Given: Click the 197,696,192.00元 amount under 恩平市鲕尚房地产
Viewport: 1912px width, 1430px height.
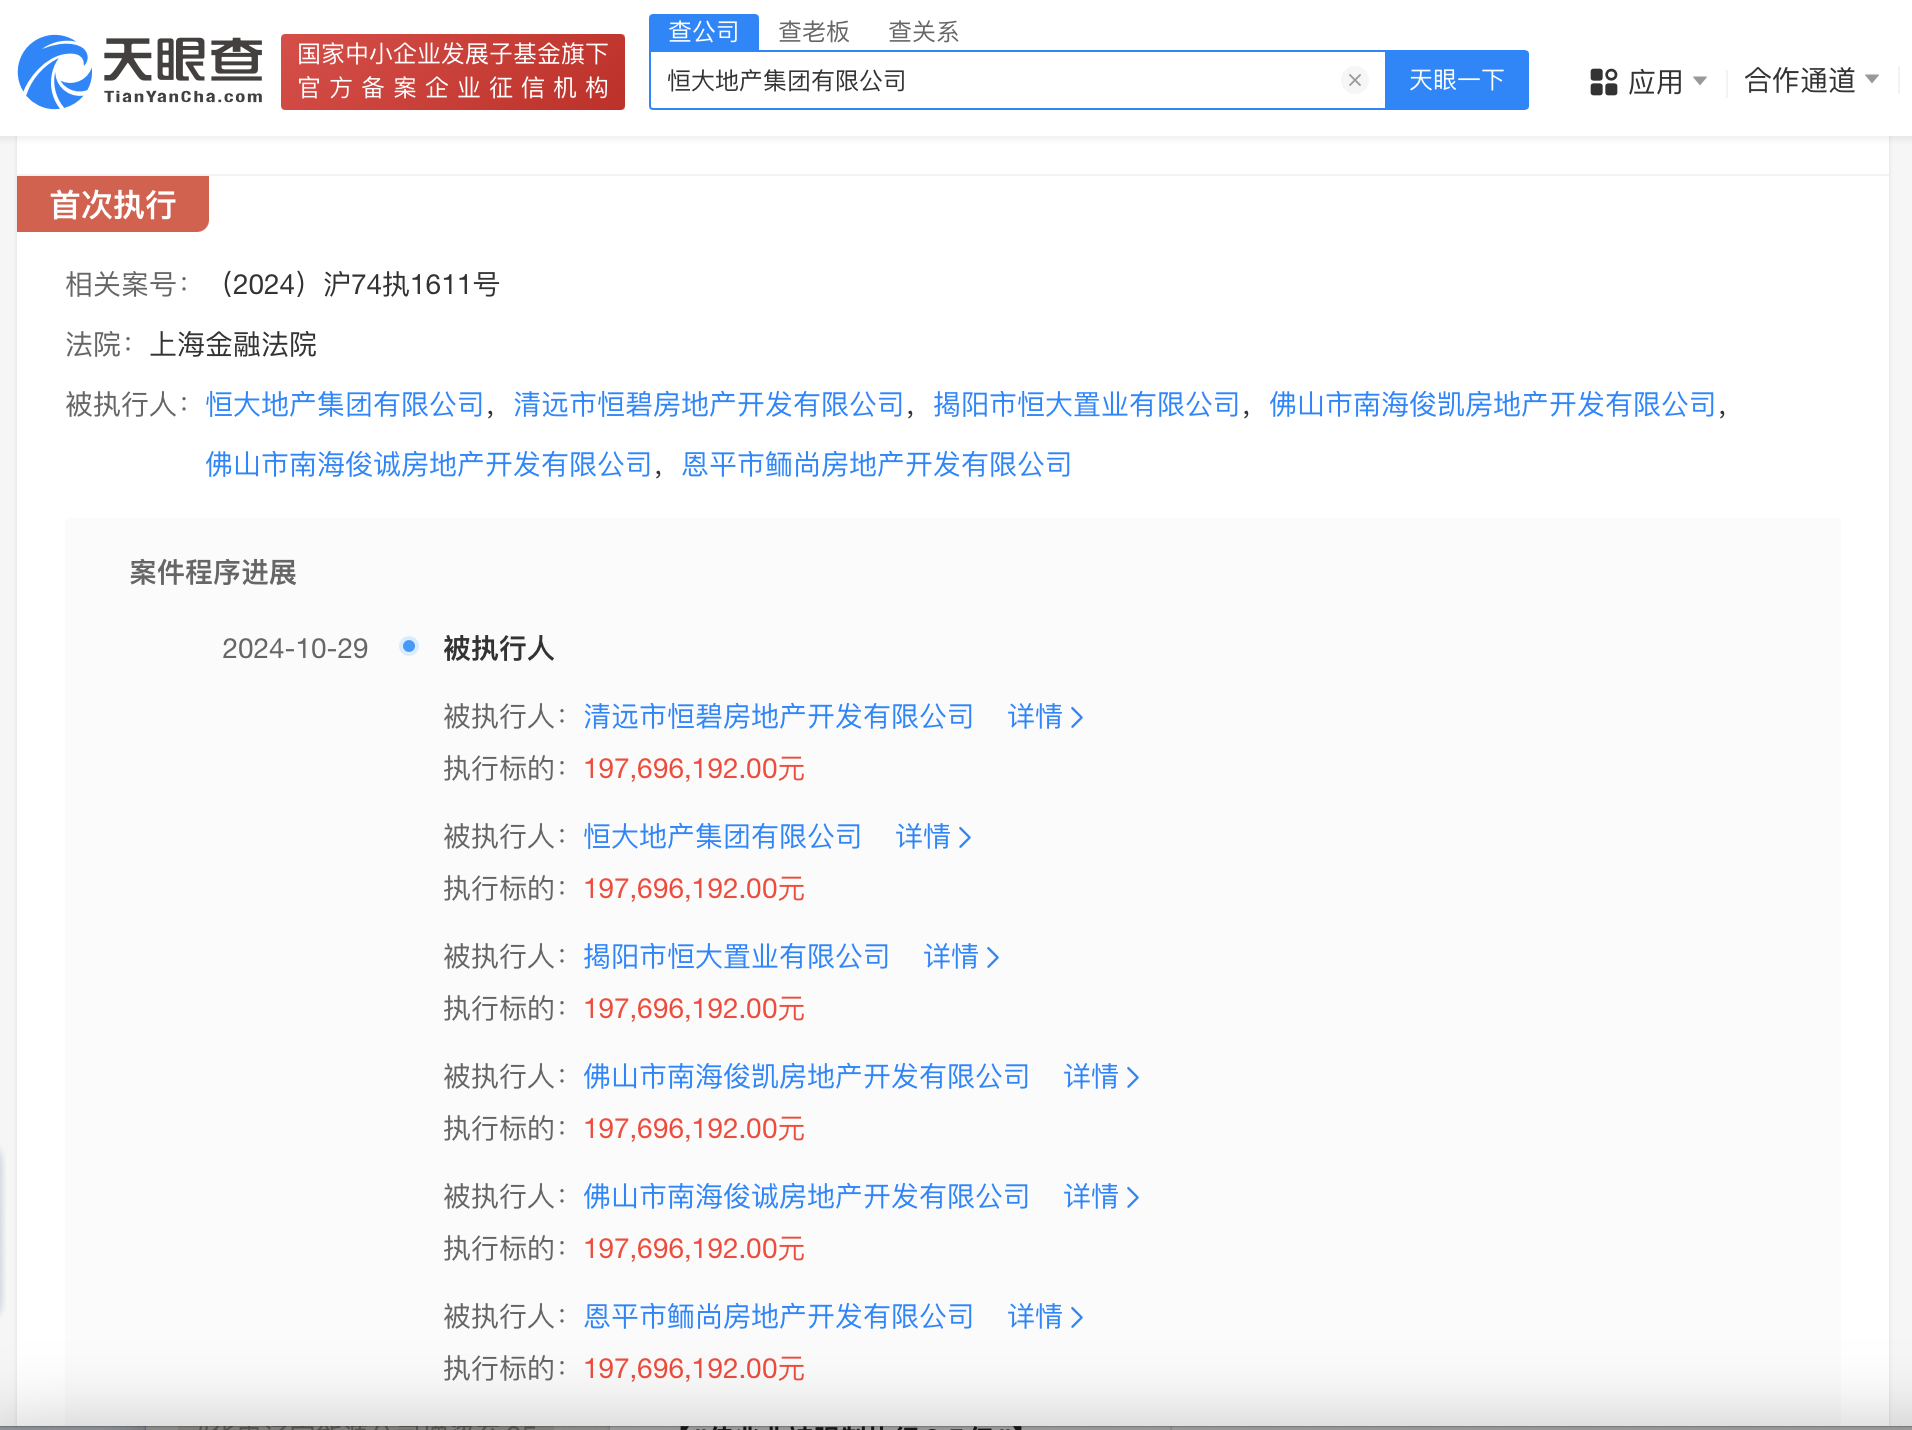Looking at the screenshot, I should (x=694, y=1368).
